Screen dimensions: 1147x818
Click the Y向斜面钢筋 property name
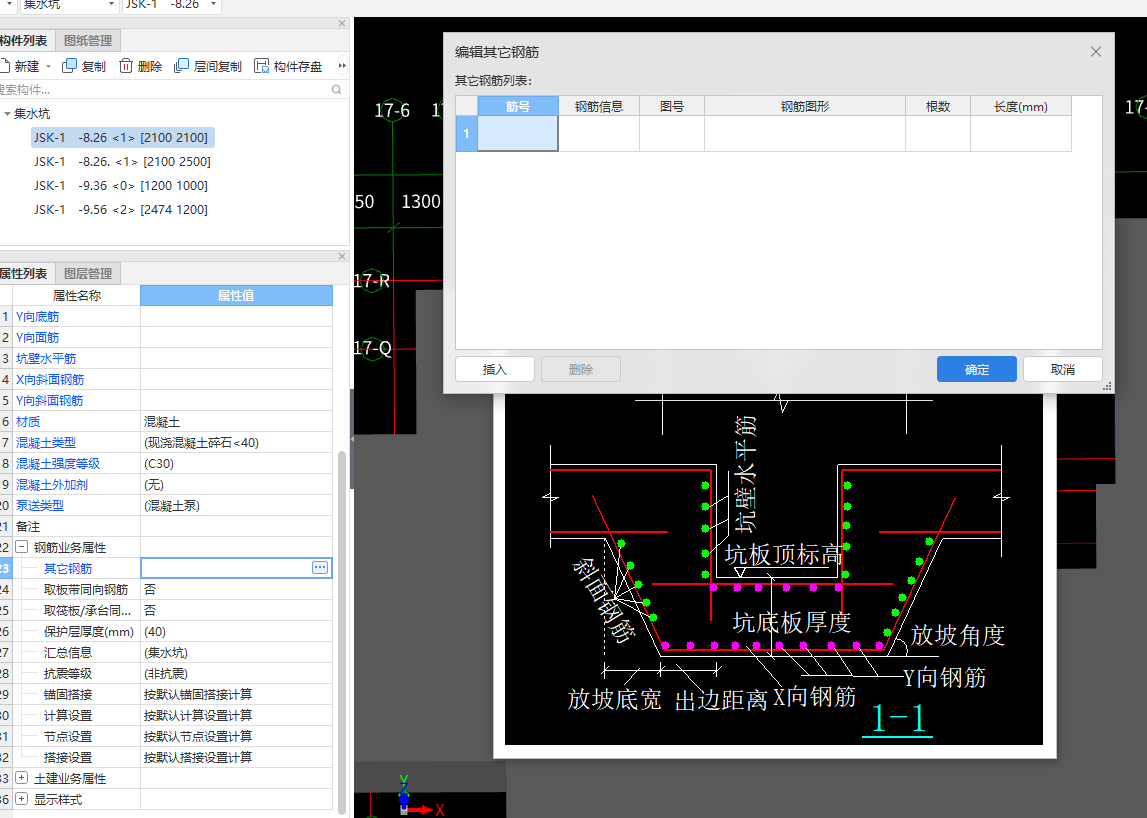click(x=50, y=401)
